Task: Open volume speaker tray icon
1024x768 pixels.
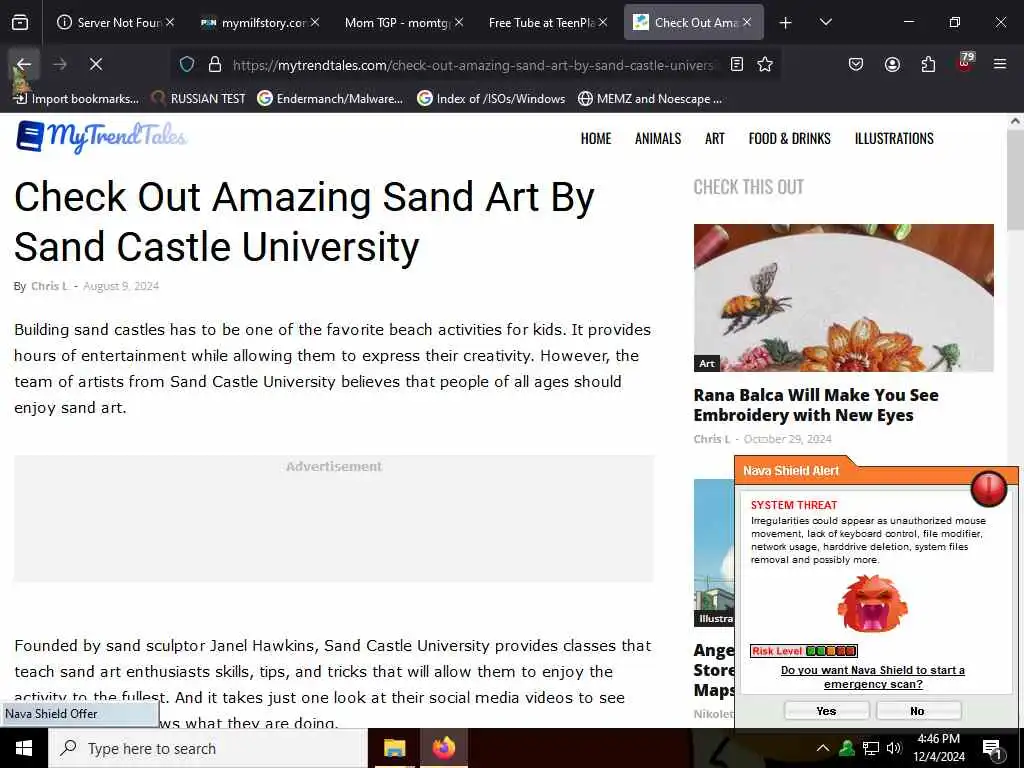Action: [x=894, y=748]
